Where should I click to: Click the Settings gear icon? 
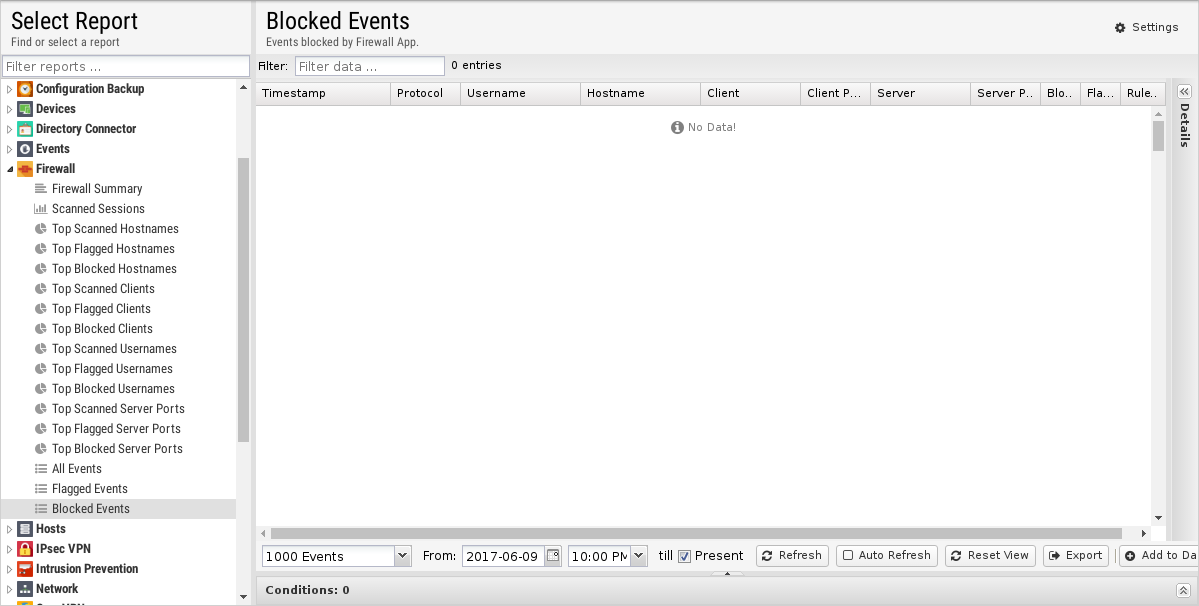1120,28
